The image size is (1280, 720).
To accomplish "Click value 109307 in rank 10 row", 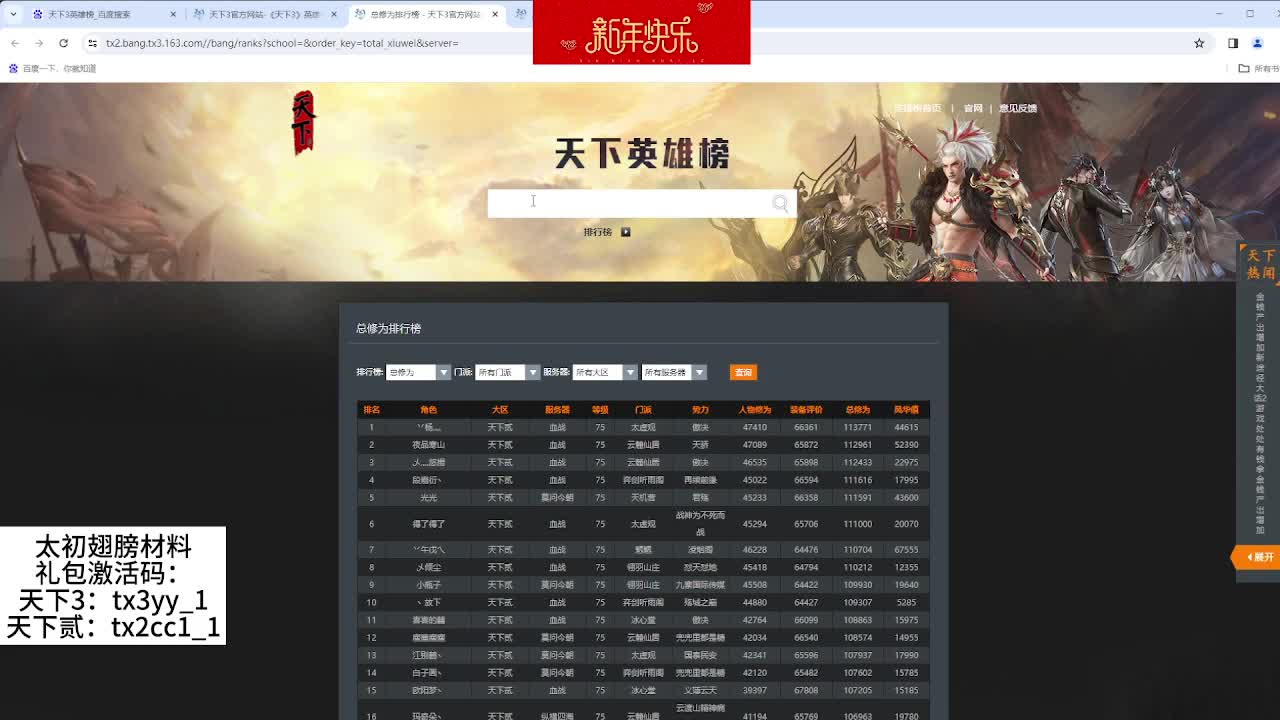I will point(858,603).
